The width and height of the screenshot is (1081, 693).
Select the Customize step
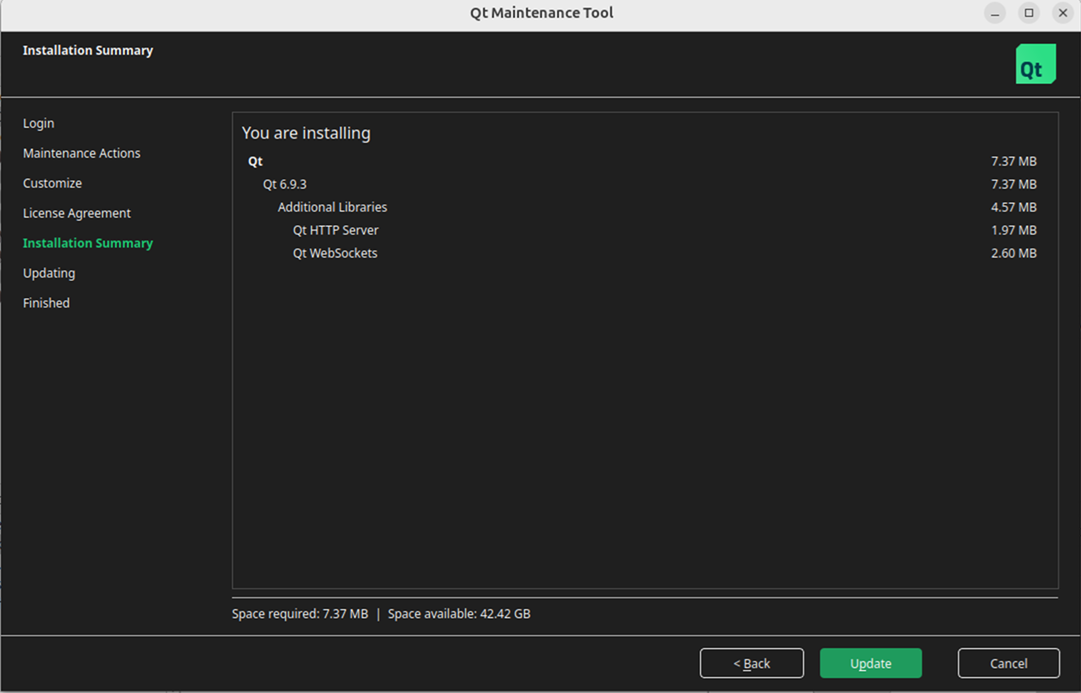pyautogui.click(x=52, y=183)
